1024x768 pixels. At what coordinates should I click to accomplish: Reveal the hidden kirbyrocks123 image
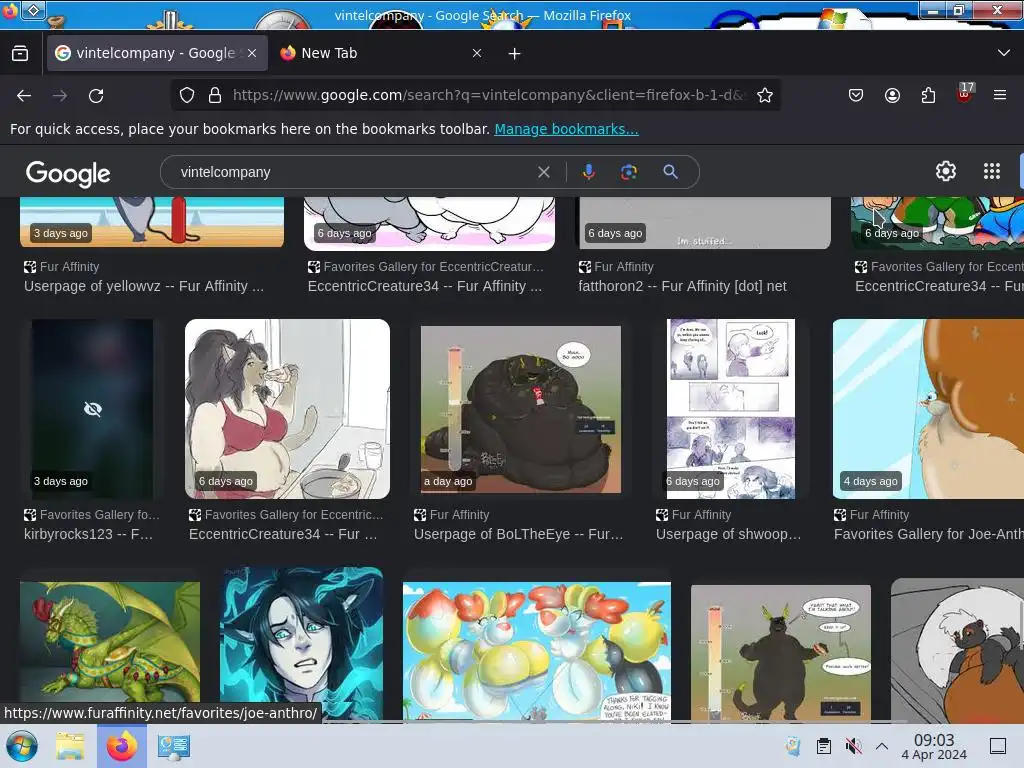pos(93,409)
